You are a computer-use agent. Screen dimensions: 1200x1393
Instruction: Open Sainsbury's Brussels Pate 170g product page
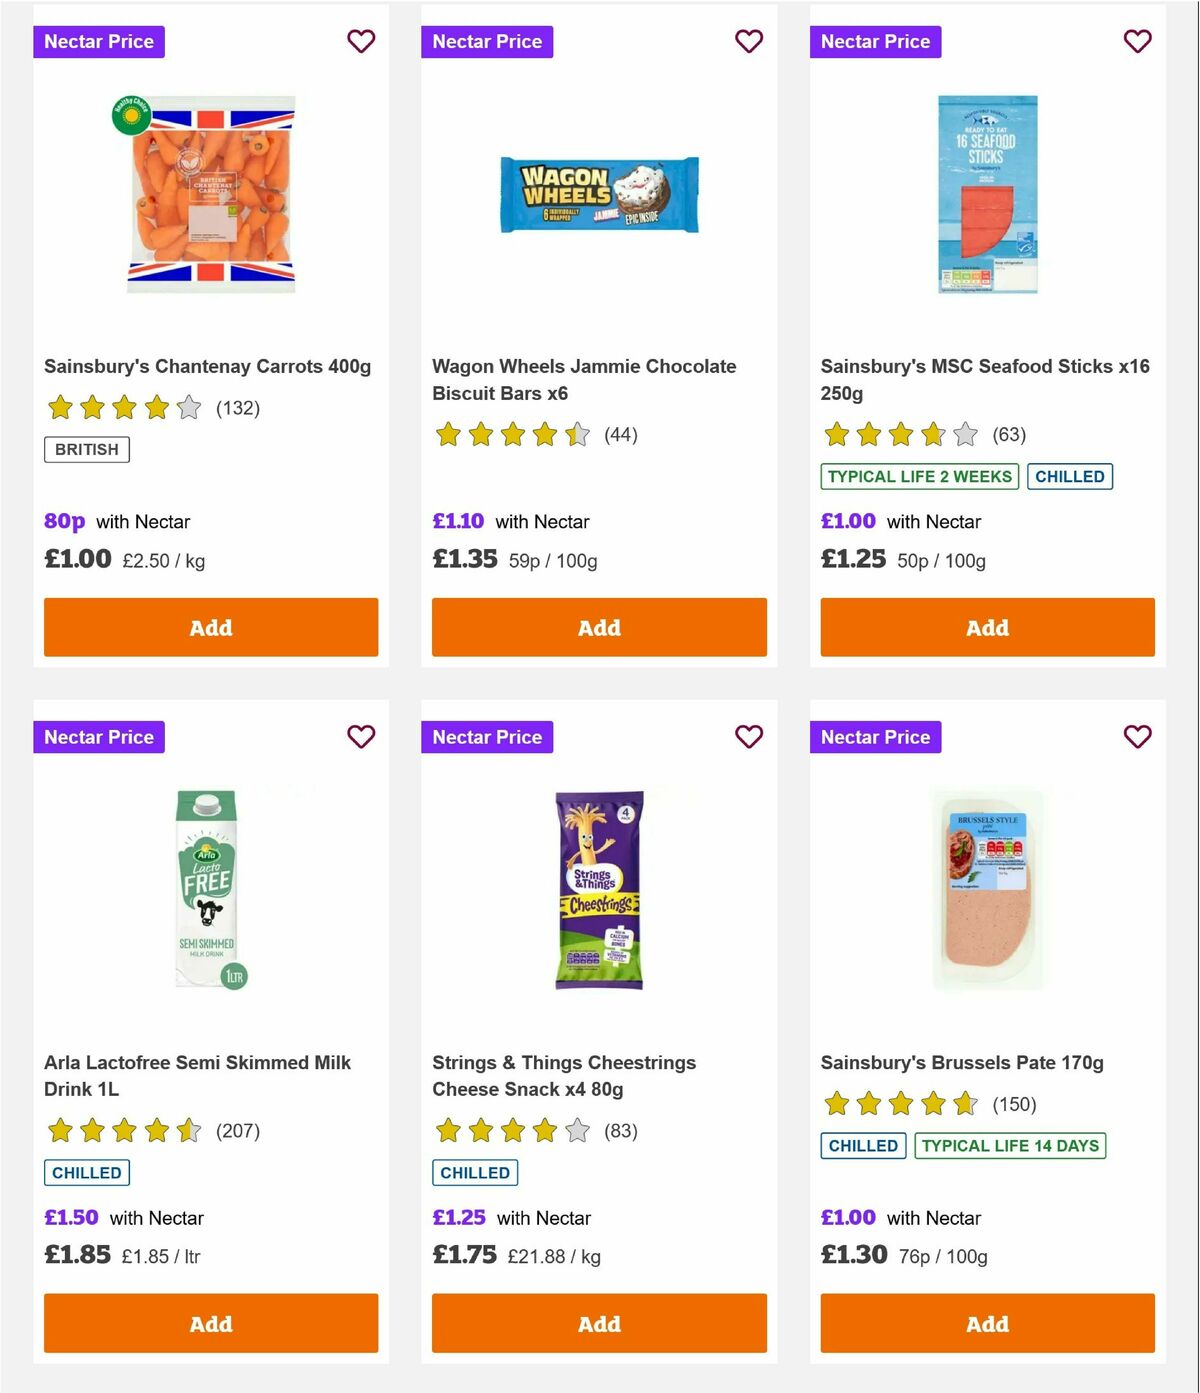[962, 1063]
